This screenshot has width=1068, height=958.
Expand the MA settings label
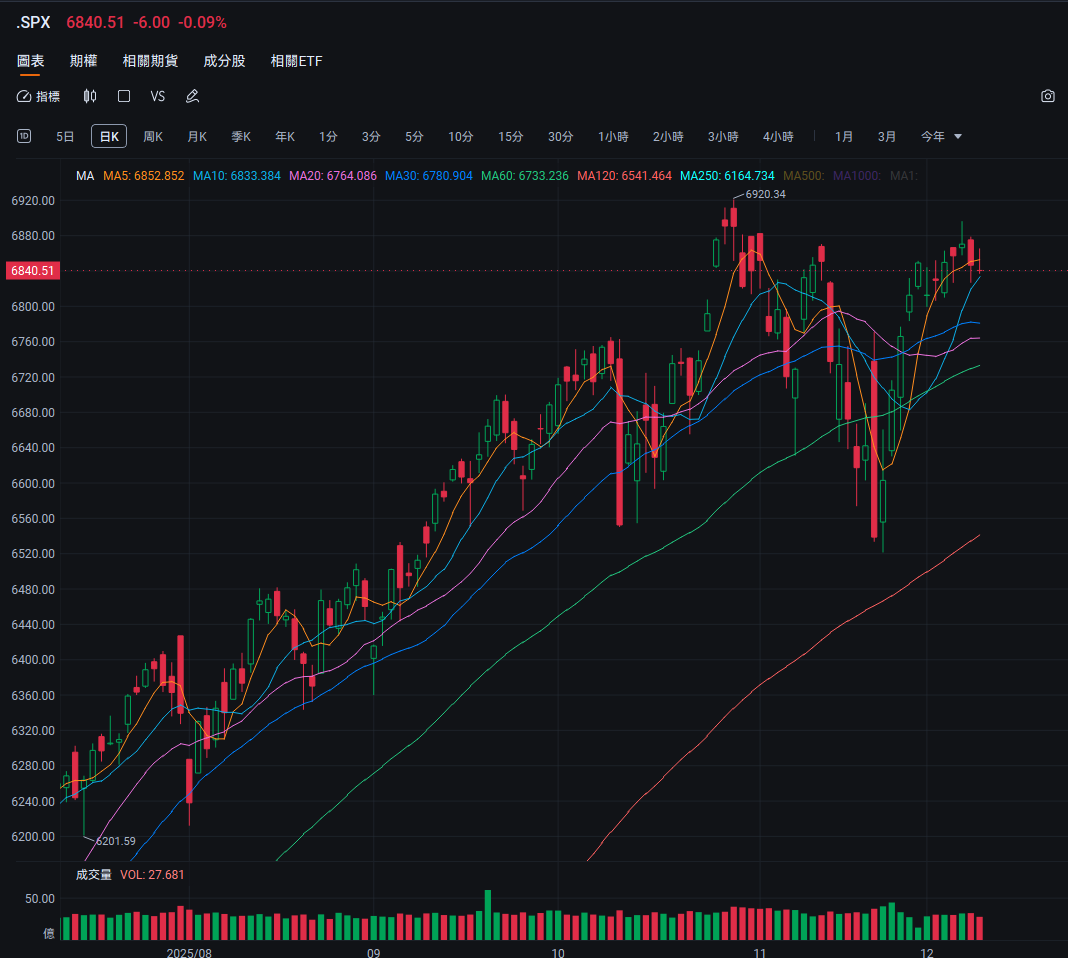85,174
